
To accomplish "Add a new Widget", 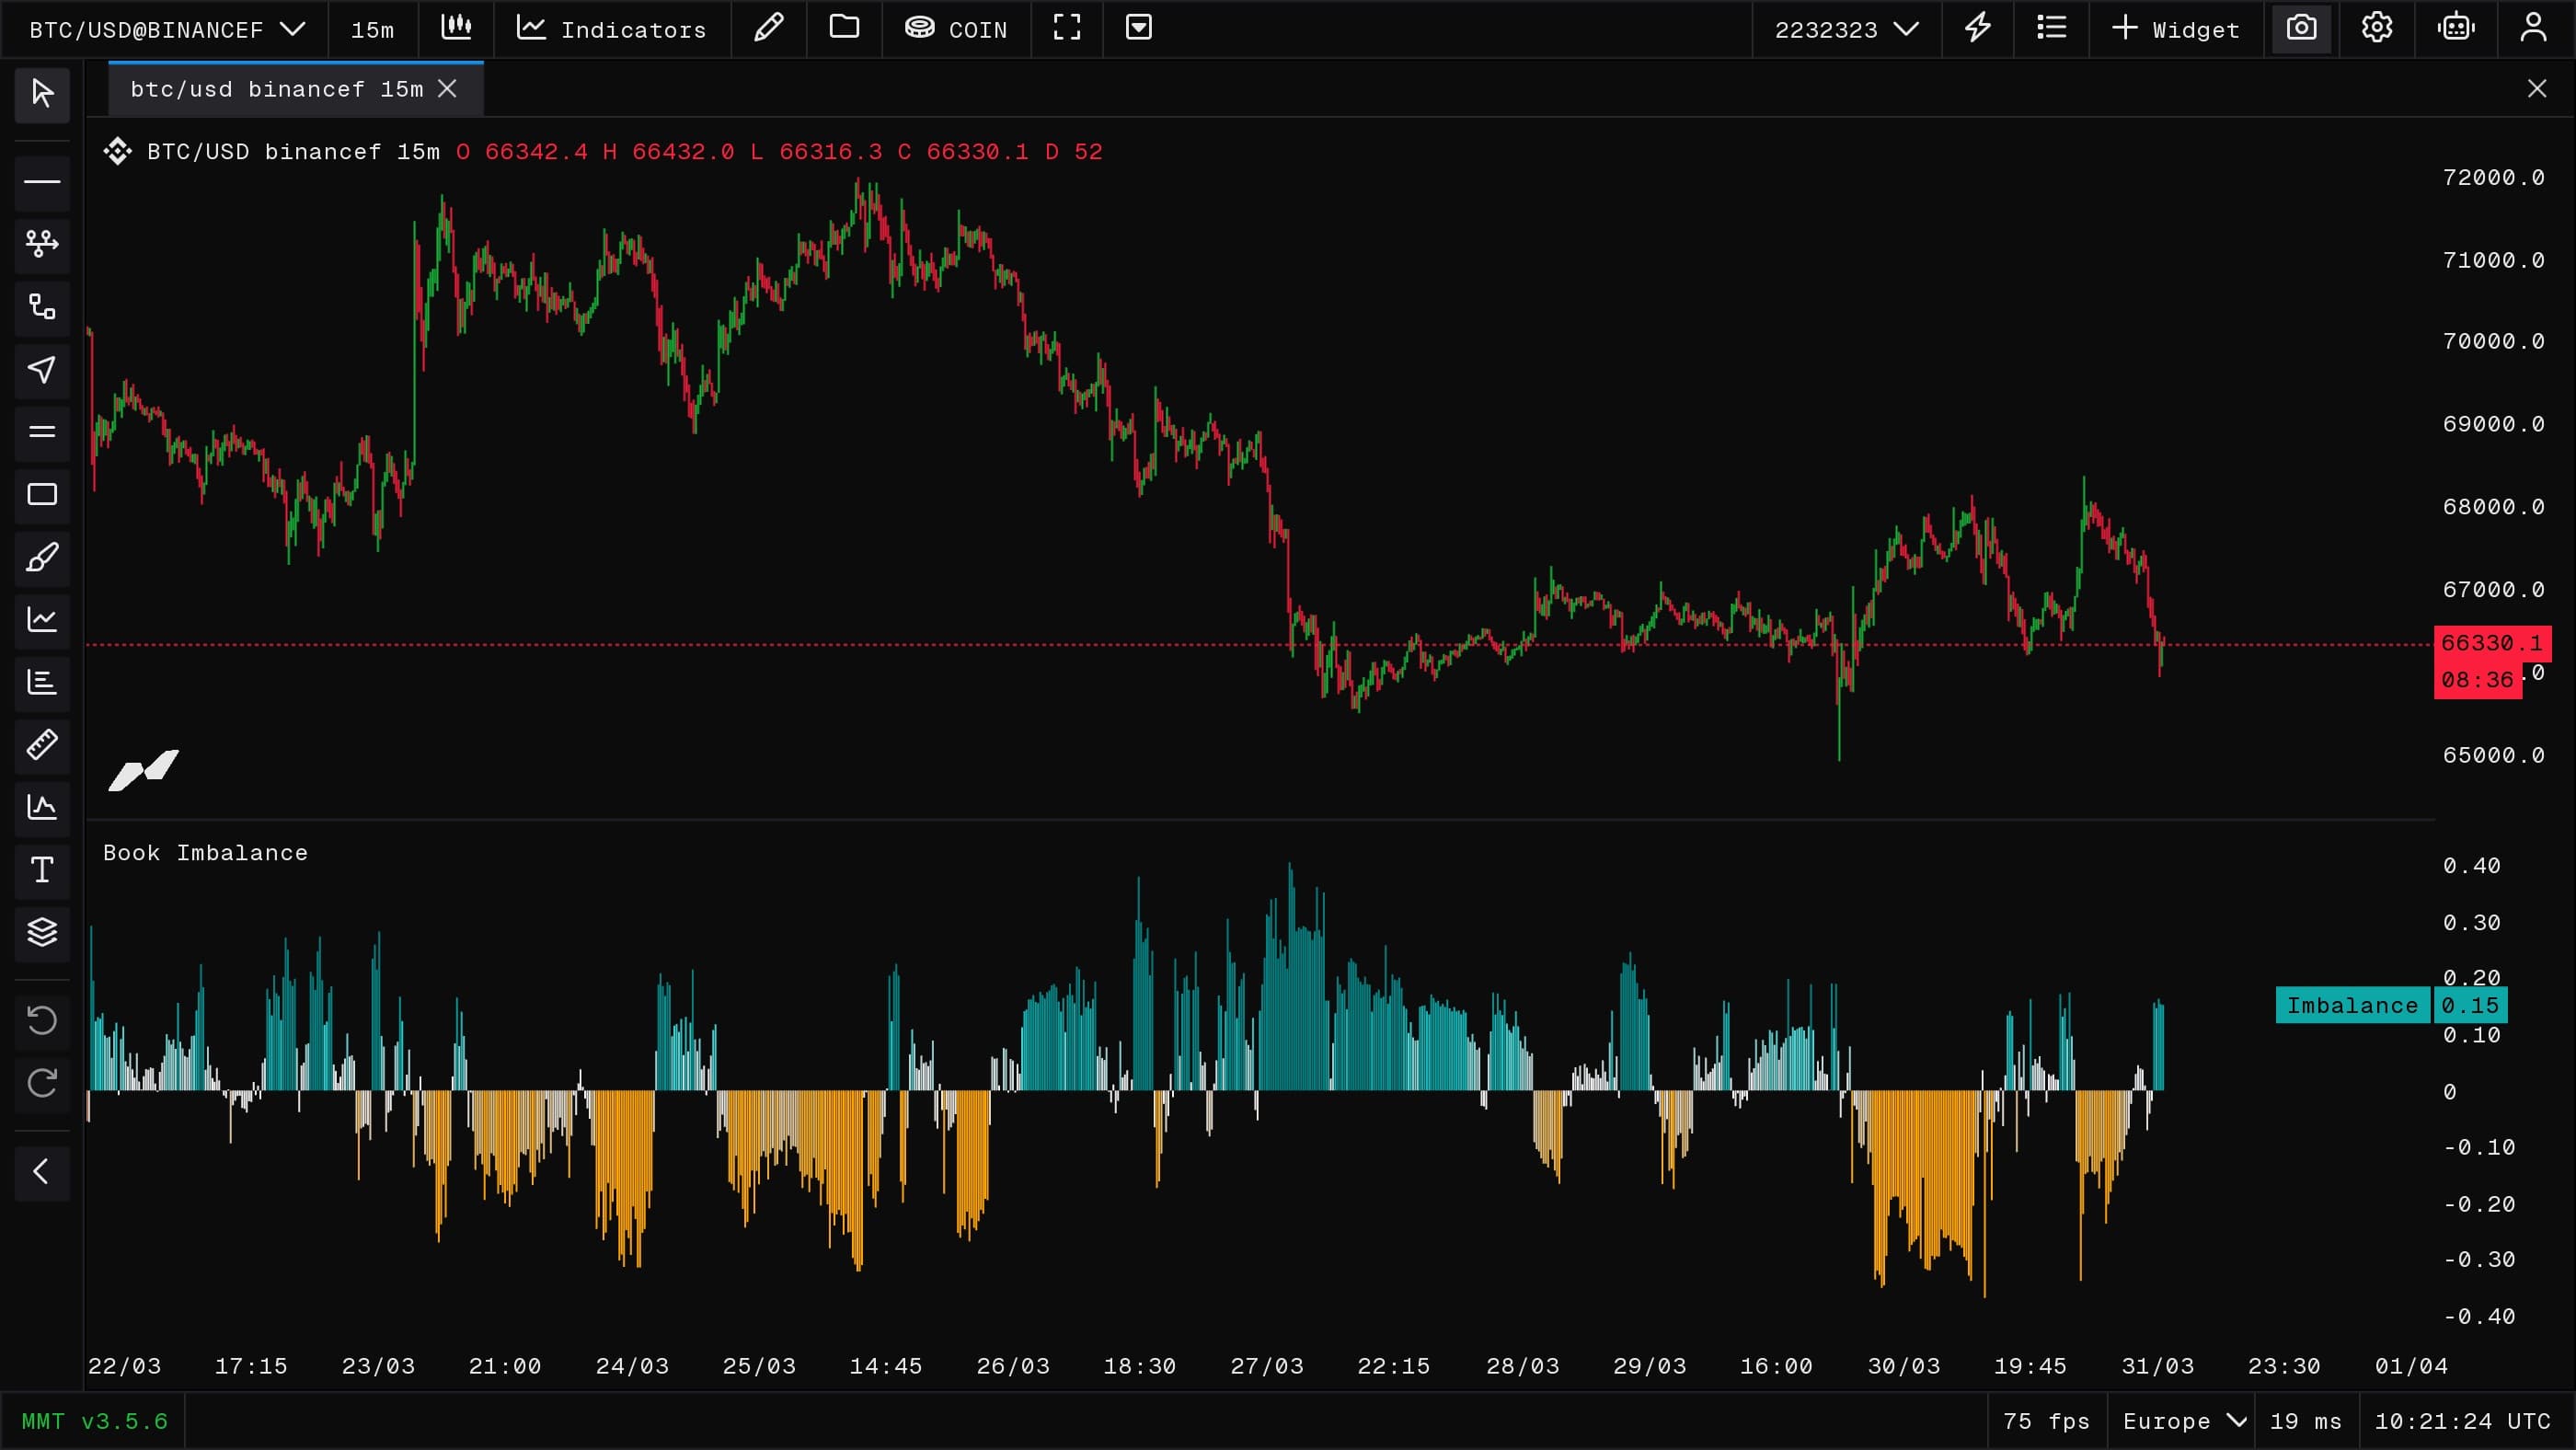I will point(2176,29).
